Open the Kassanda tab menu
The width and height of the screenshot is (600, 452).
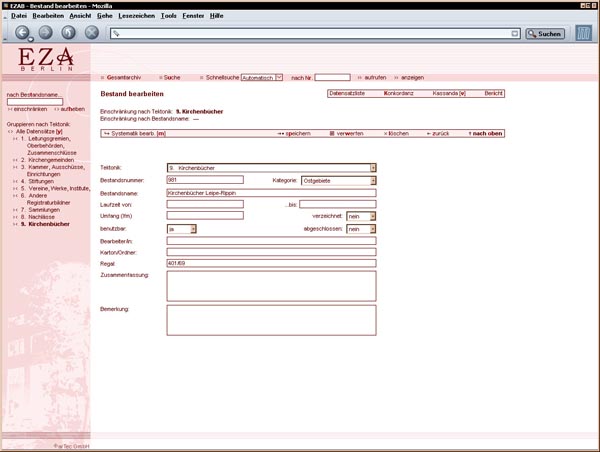pyautogui.click(x=449, y=93)
